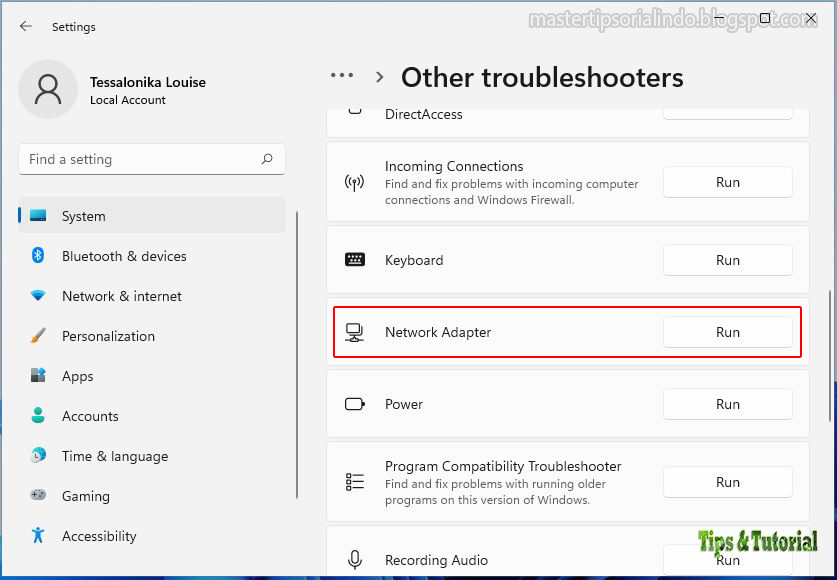Run the Program Compatibility Troubleshooter

pyautogui.click(x=727, y=482)
